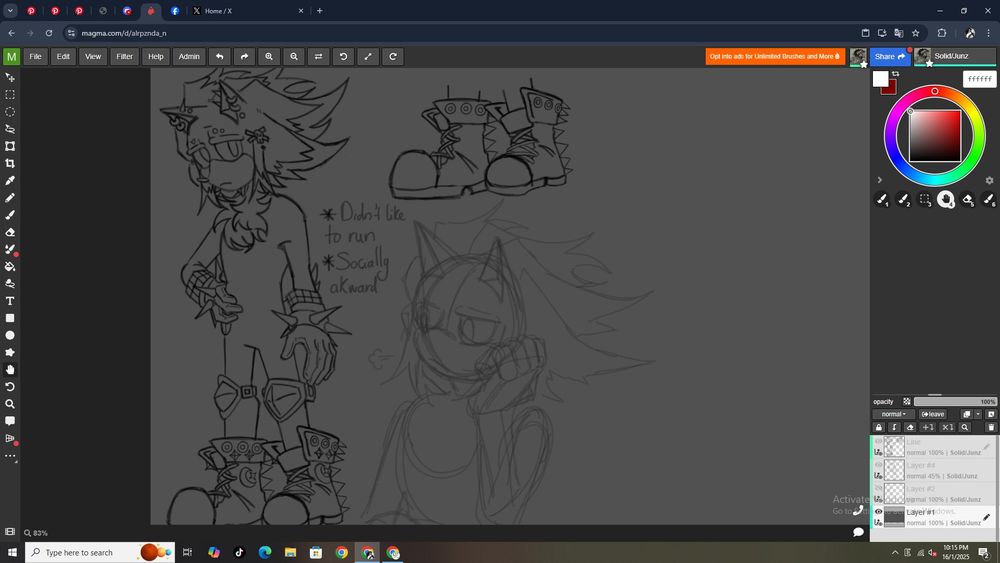The width and height of the screenshot is (1000, 563).
Task: Choose the lasso selection tool
Action: pyautogui.click(x=10, y=129)
